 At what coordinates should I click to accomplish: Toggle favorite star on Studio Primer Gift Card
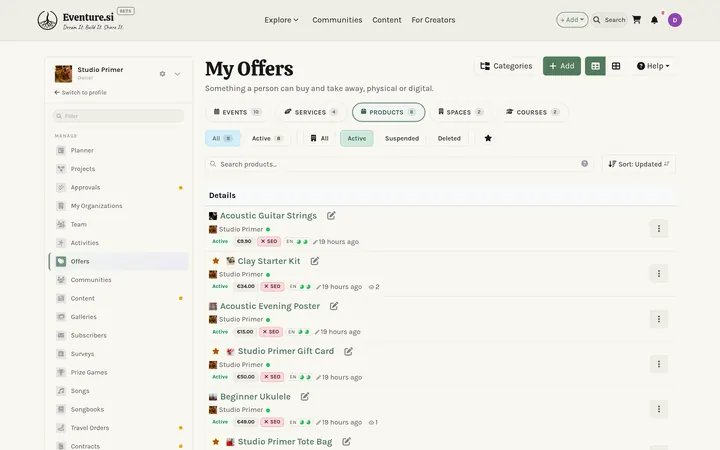coord(215,351)
